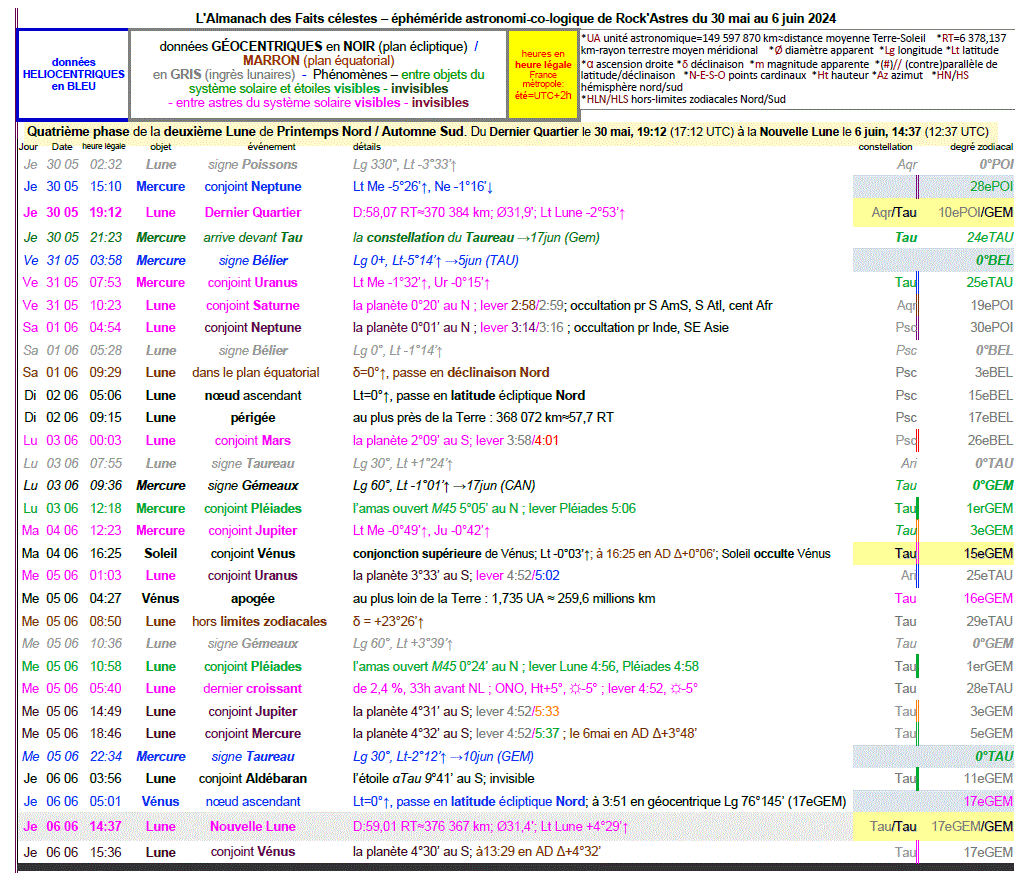This screenshot has height=873, width=1029.
Task: Select the "15:36" time cell
Action: tap(106, 852)
